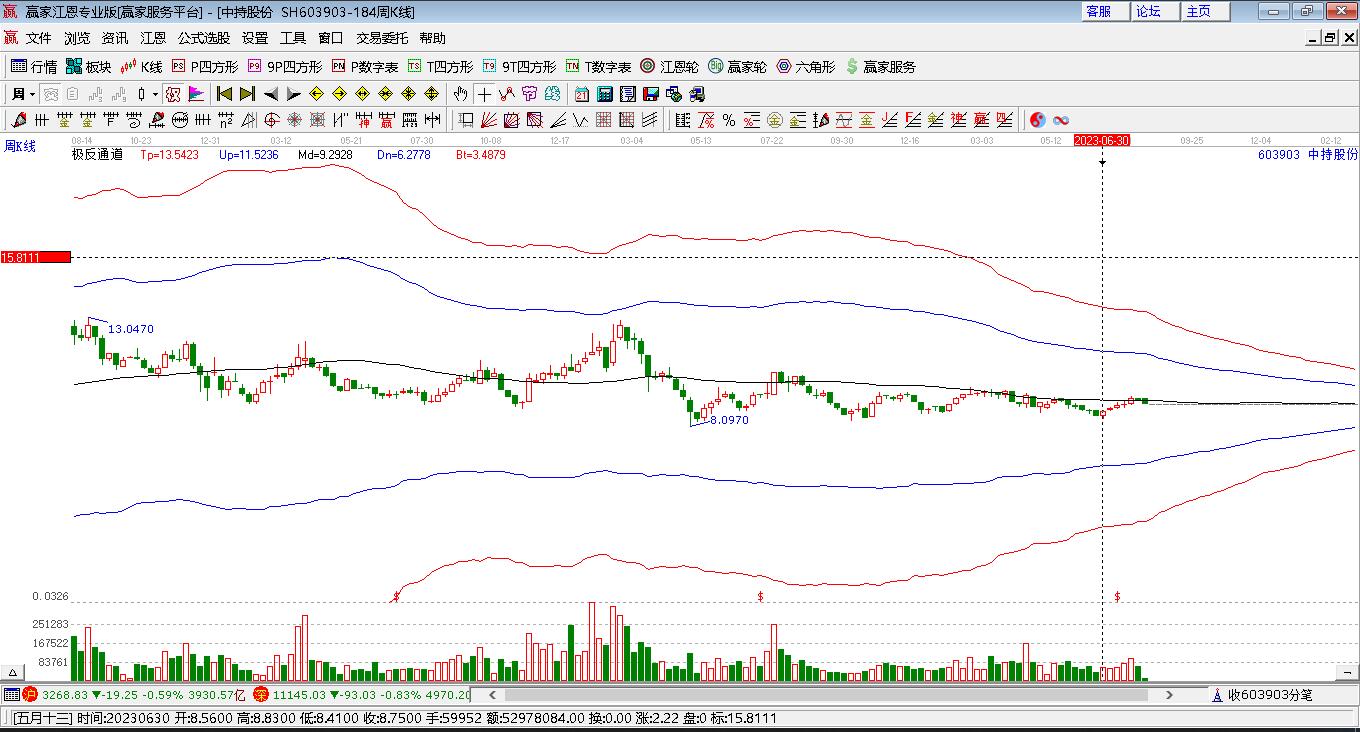Toggle the 权 price adjustment button
Viewport: 1360px width, 732px height.
click(172, 94)
